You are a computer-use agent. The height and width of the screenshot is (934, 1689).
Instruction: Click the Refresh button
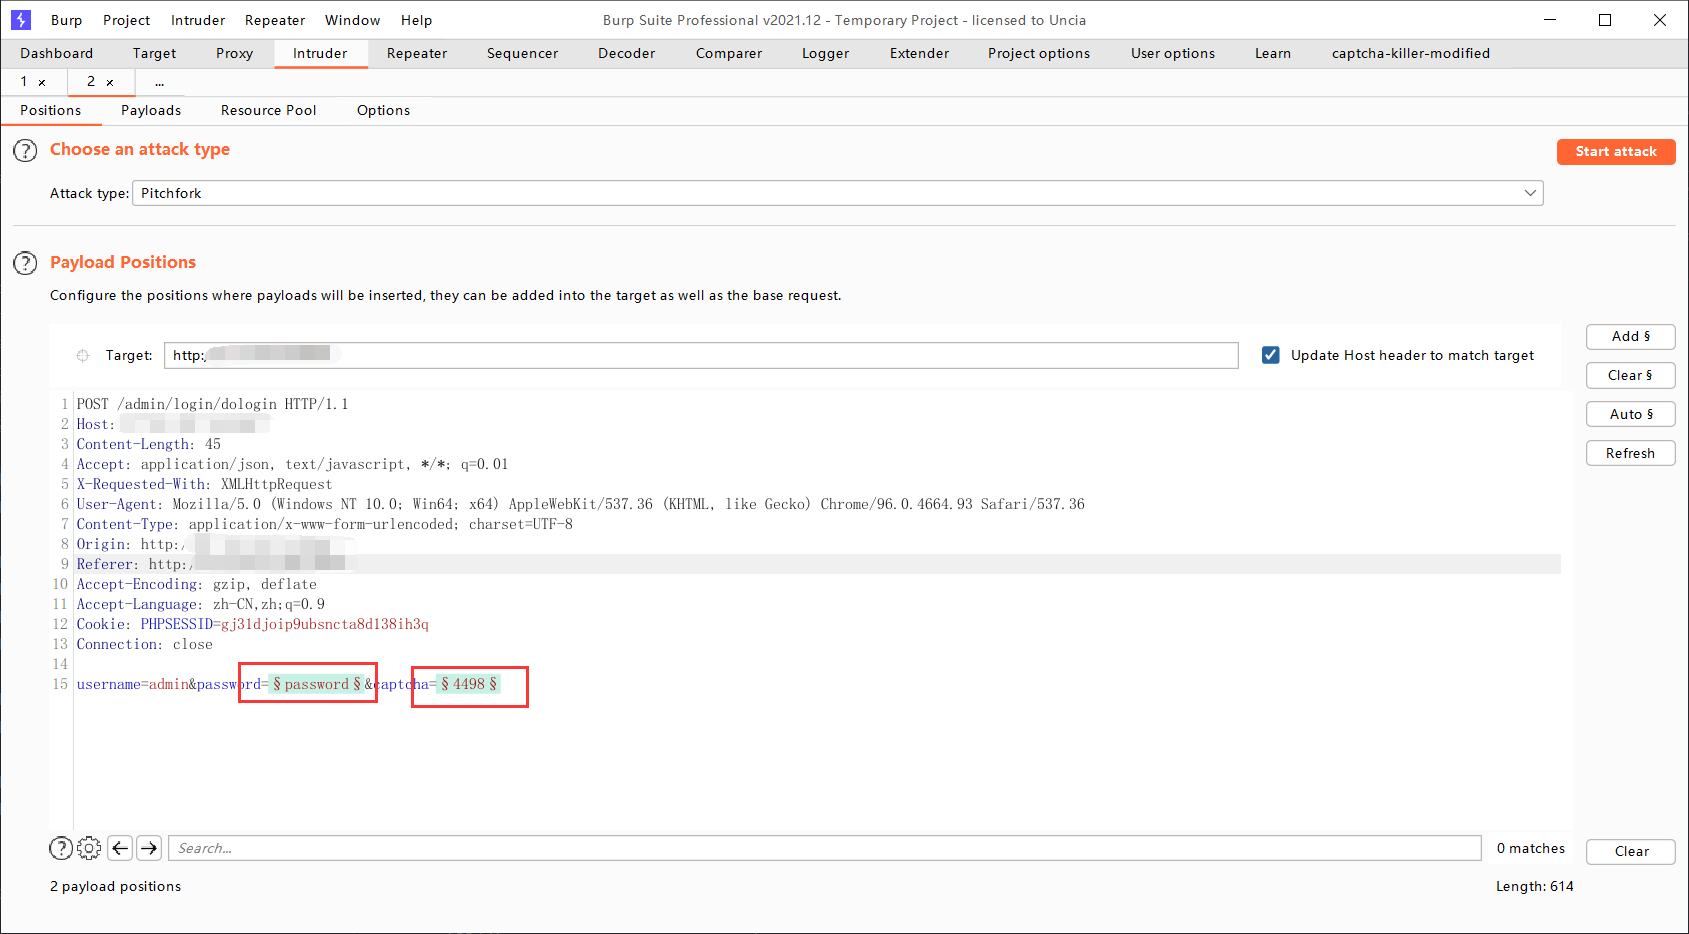coord(1631,454)
